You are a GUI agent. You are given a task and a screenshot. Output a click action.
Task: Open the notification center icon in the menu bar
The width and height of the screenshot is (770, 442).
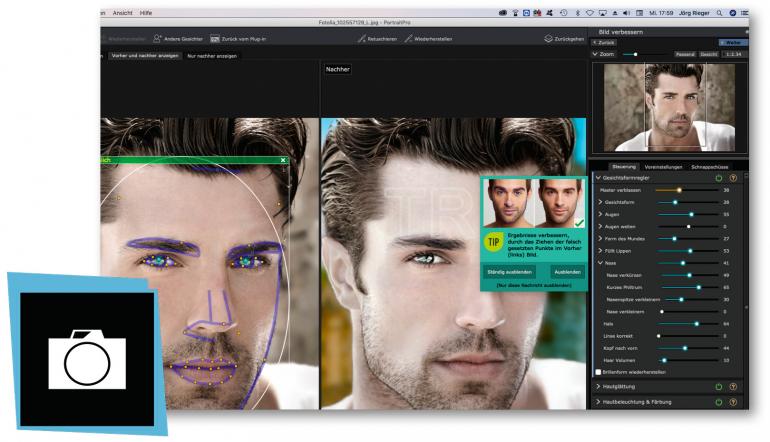pyautogui.click(x=743, y=13)
